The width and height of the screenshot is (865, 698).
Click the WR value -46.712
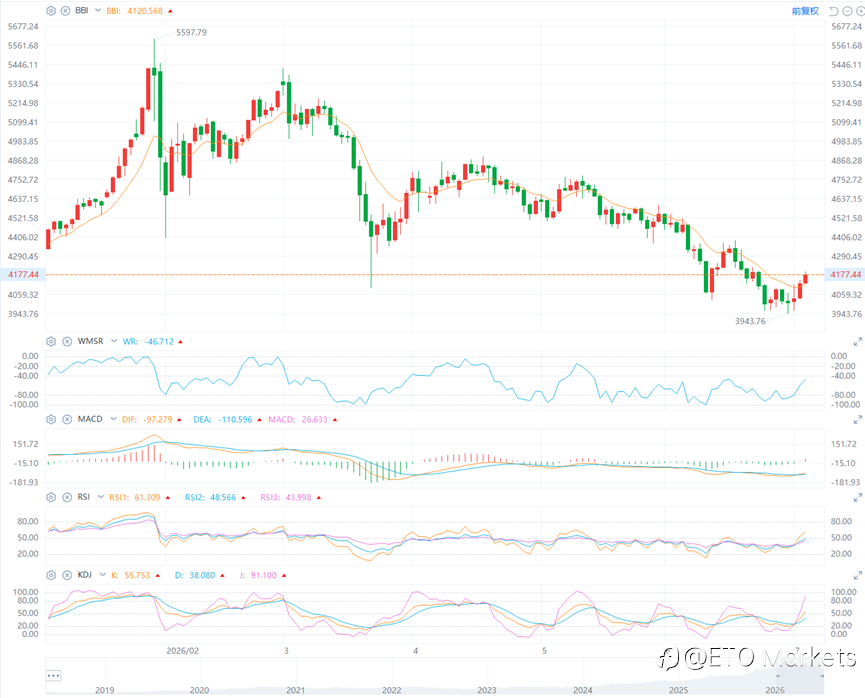pos(159,342)
